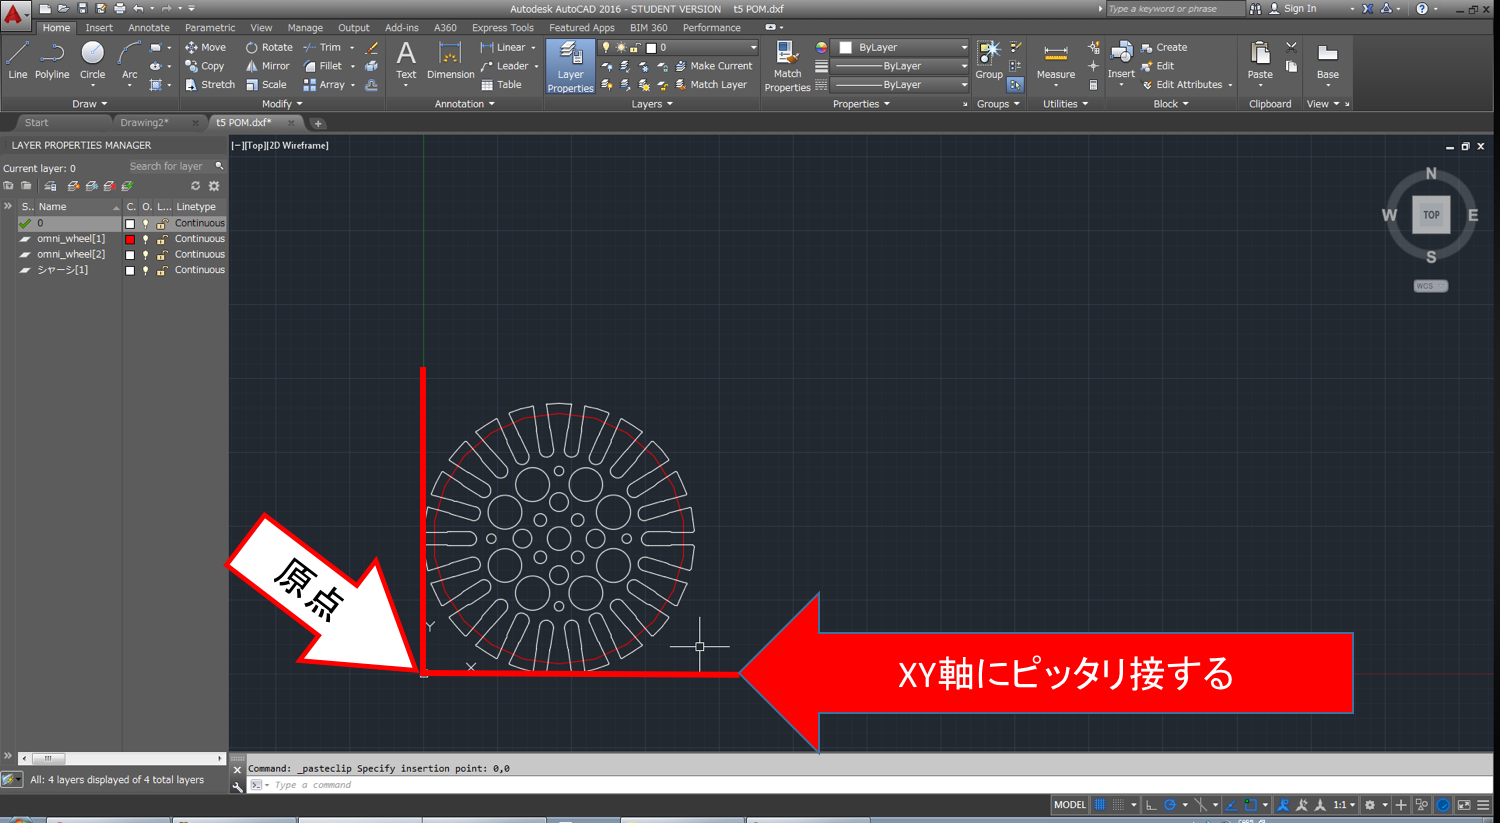Open layer manager settings gear
This screenshot has height=823, width=1500.
pyautogui.click(x=214, y=186)
